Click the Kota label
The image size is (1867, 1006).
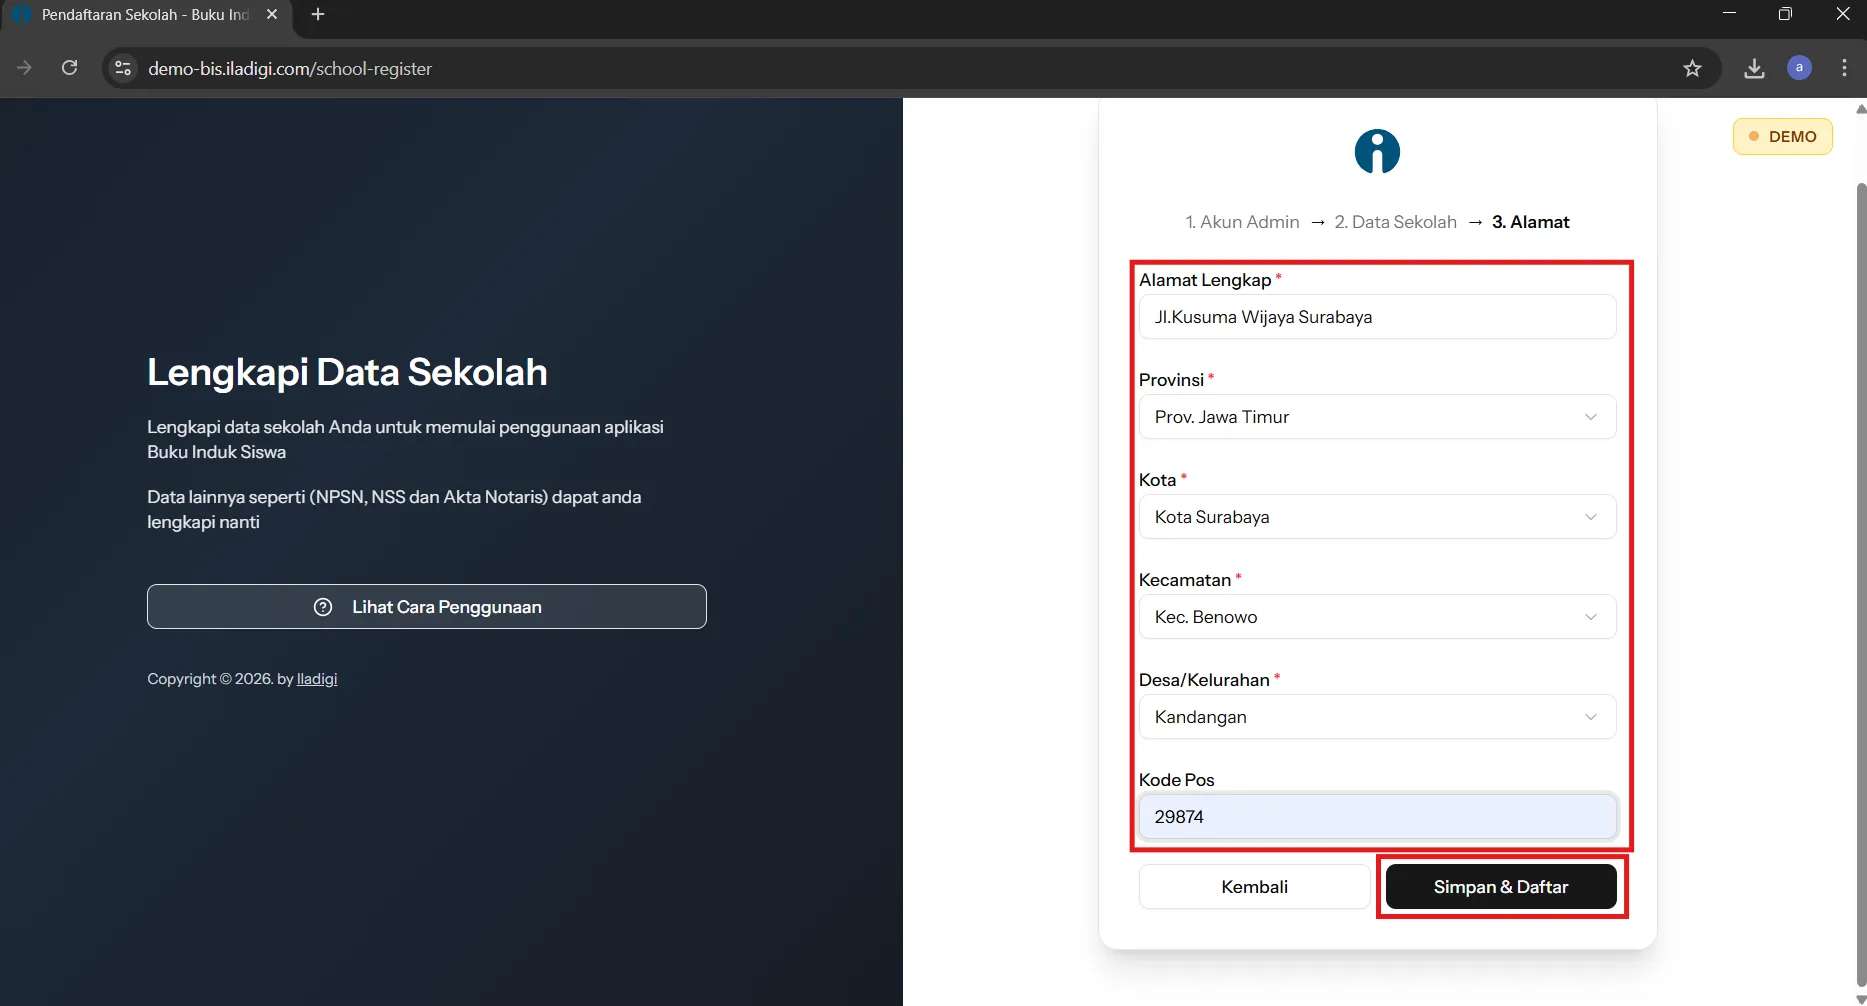(x=1157, y=480)
